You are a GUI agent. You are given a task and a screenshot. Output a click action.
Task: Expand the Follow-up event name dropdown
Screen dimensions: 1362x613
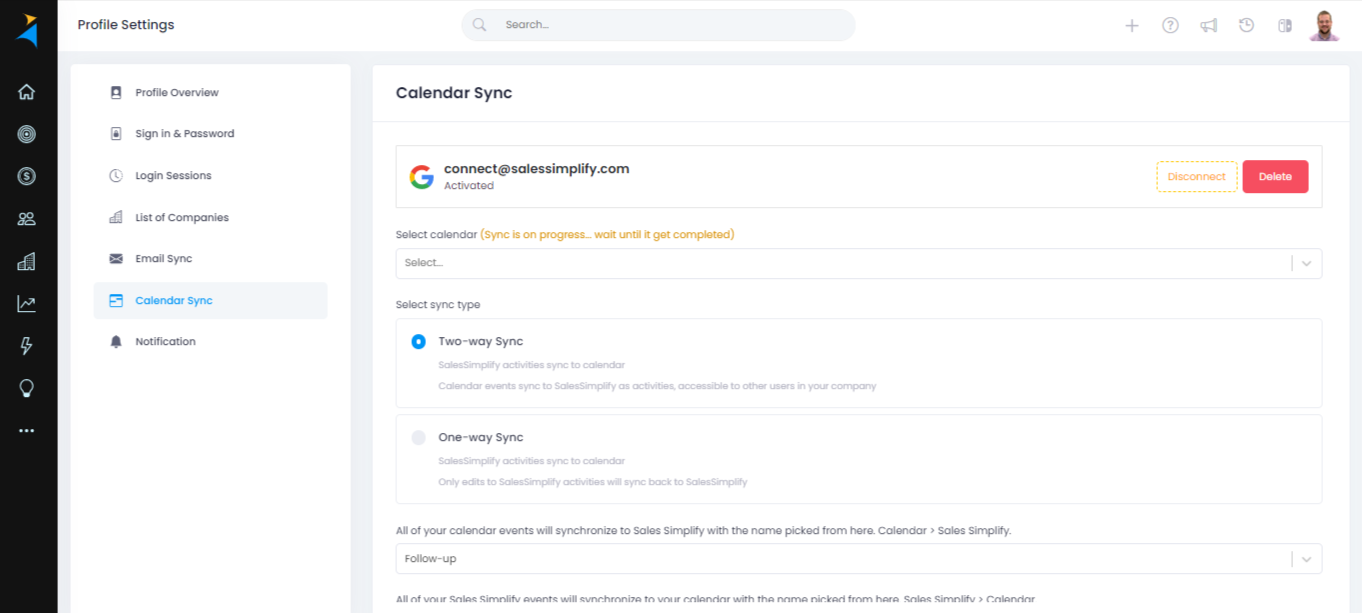[x=860, y=558]
